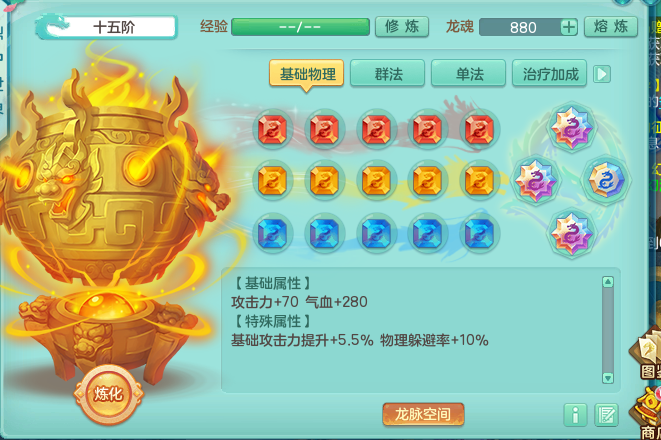Switch to the 治疗加成 tab
The height and width of the screenshot is (440, 661).
(550, 74)
